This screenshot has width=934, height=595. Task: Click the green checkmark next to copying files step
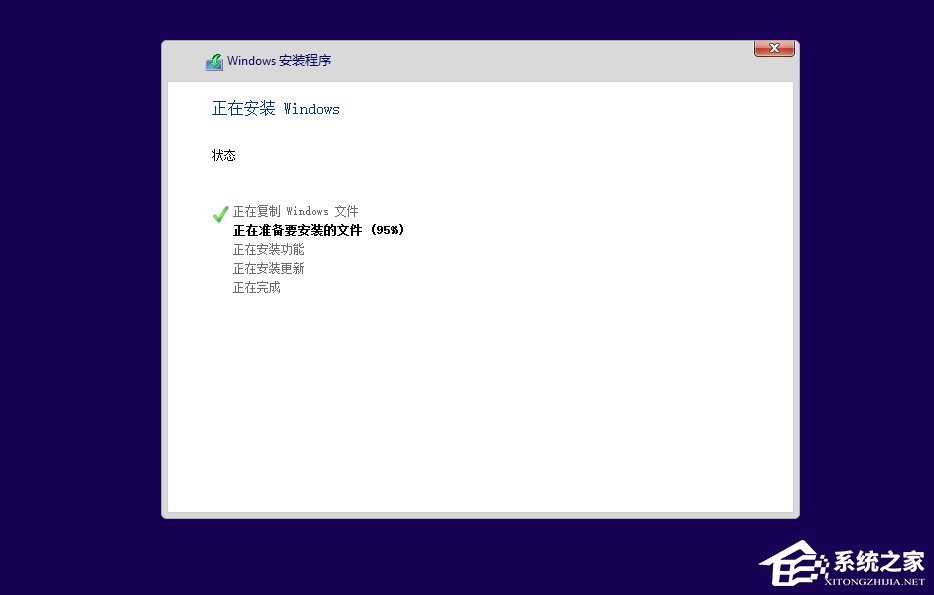click(220, 214)
